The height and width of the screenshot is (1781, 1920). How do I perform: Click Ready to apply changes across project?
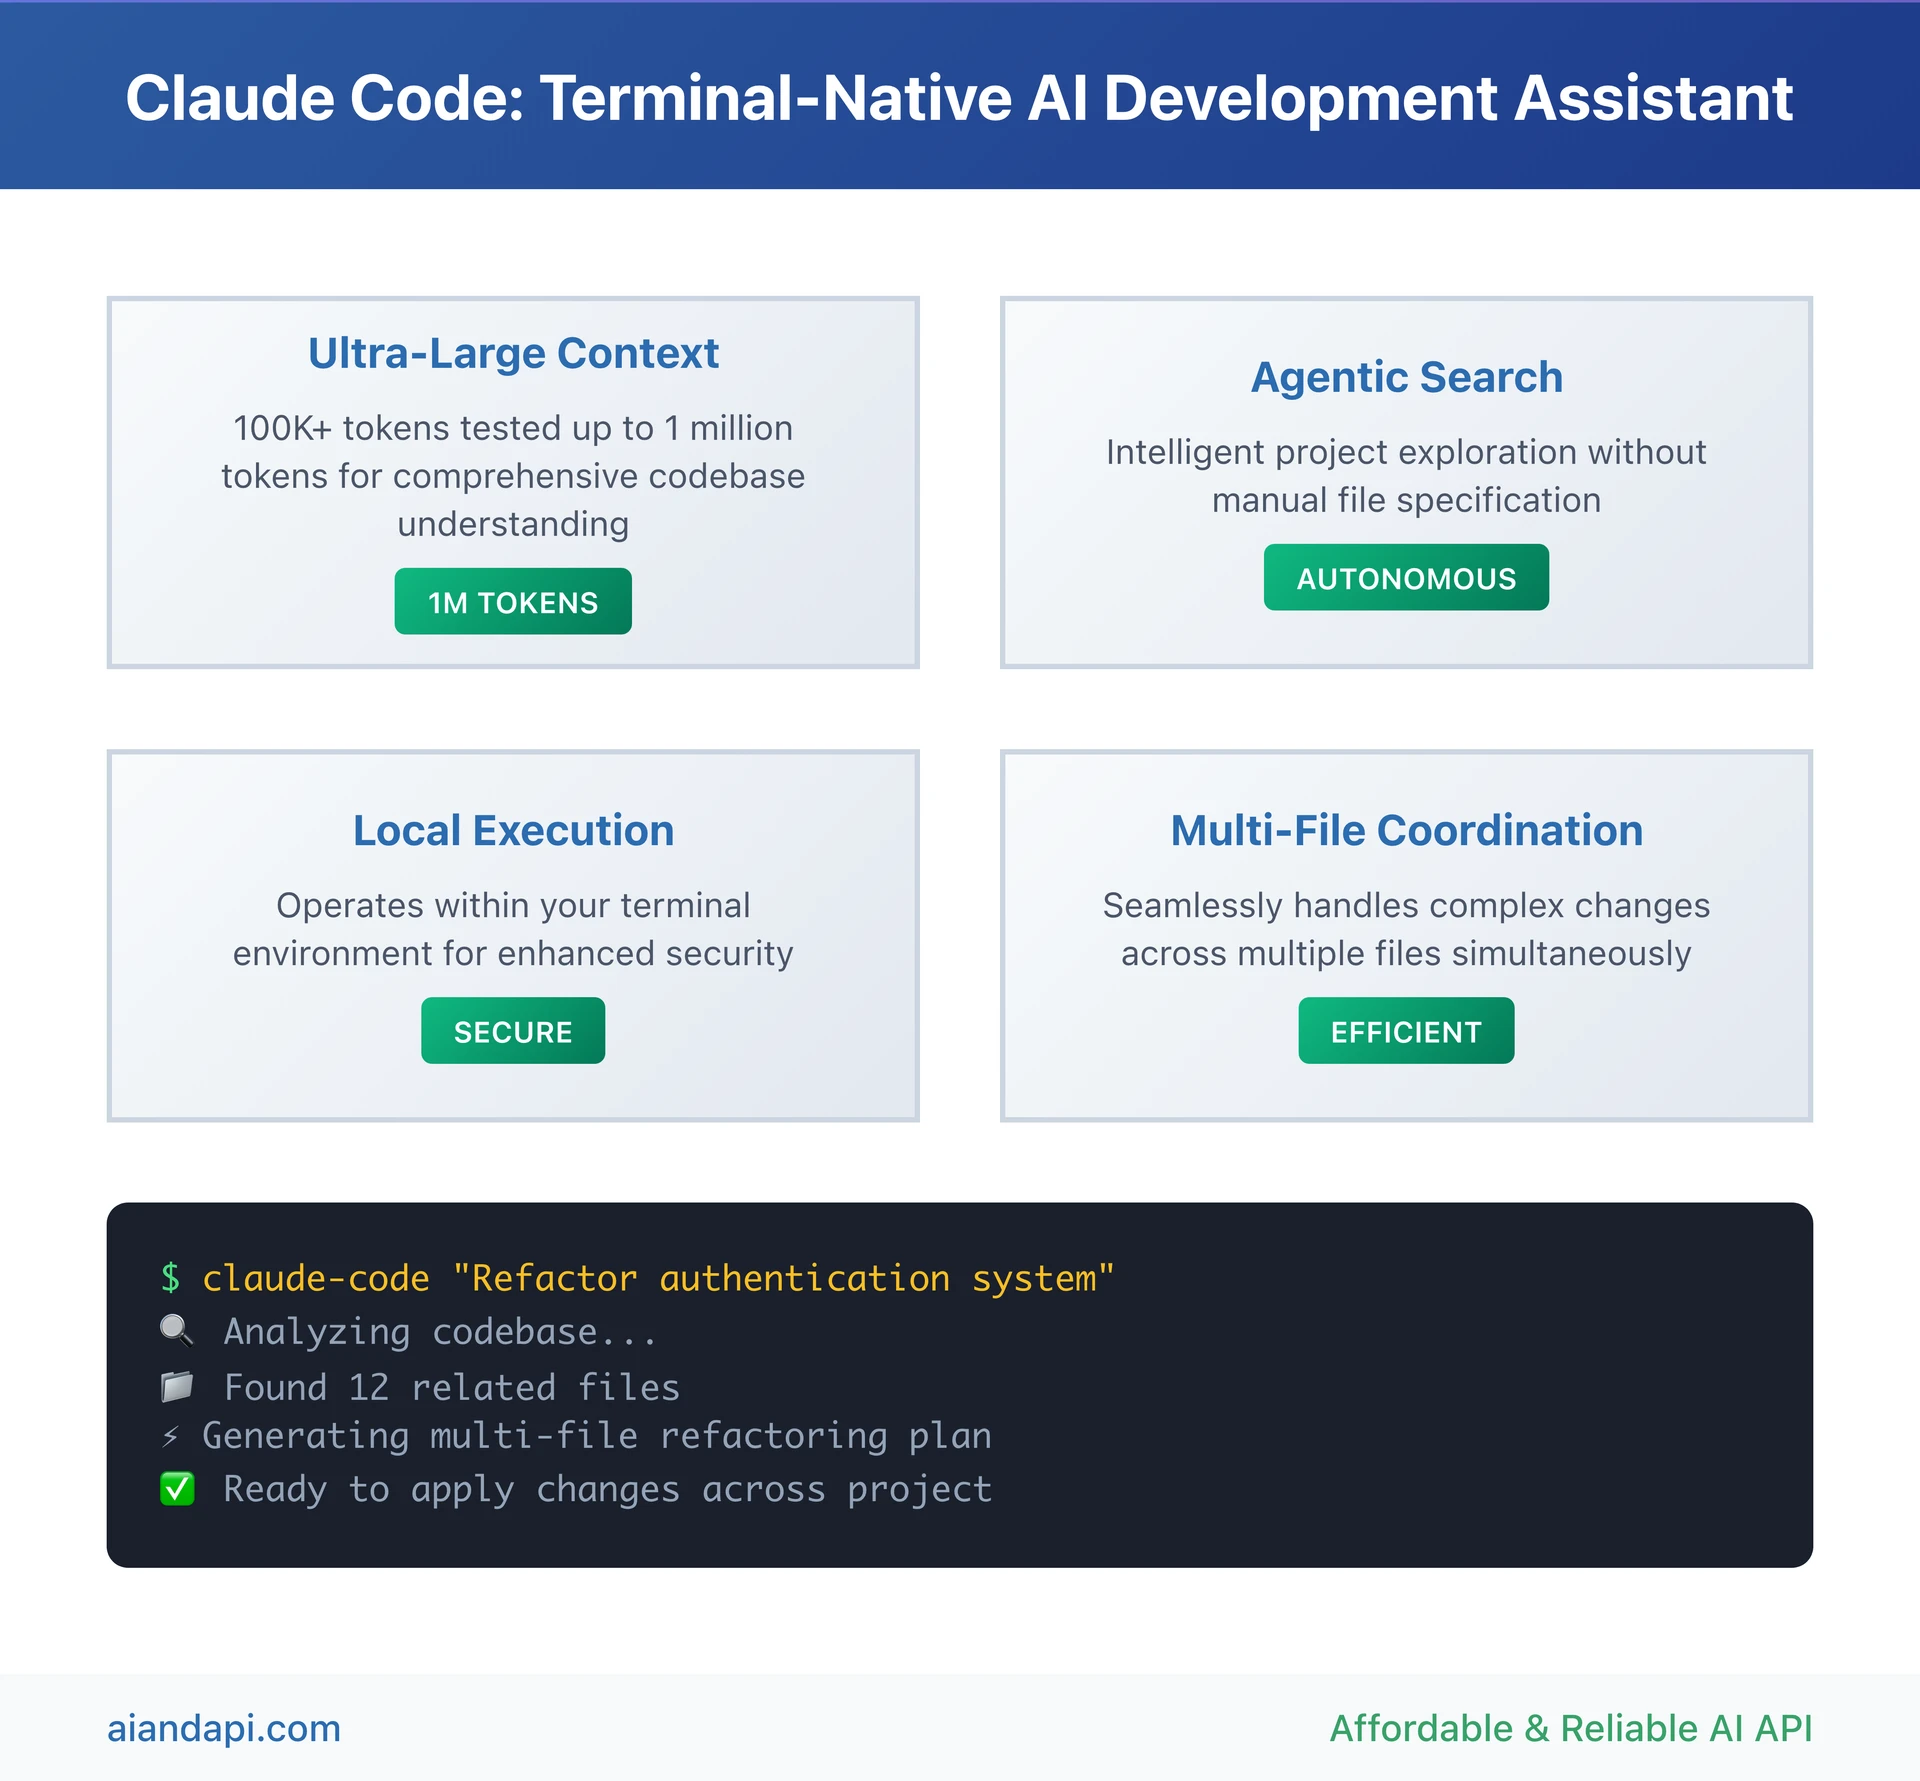[x=607, y=1489]
